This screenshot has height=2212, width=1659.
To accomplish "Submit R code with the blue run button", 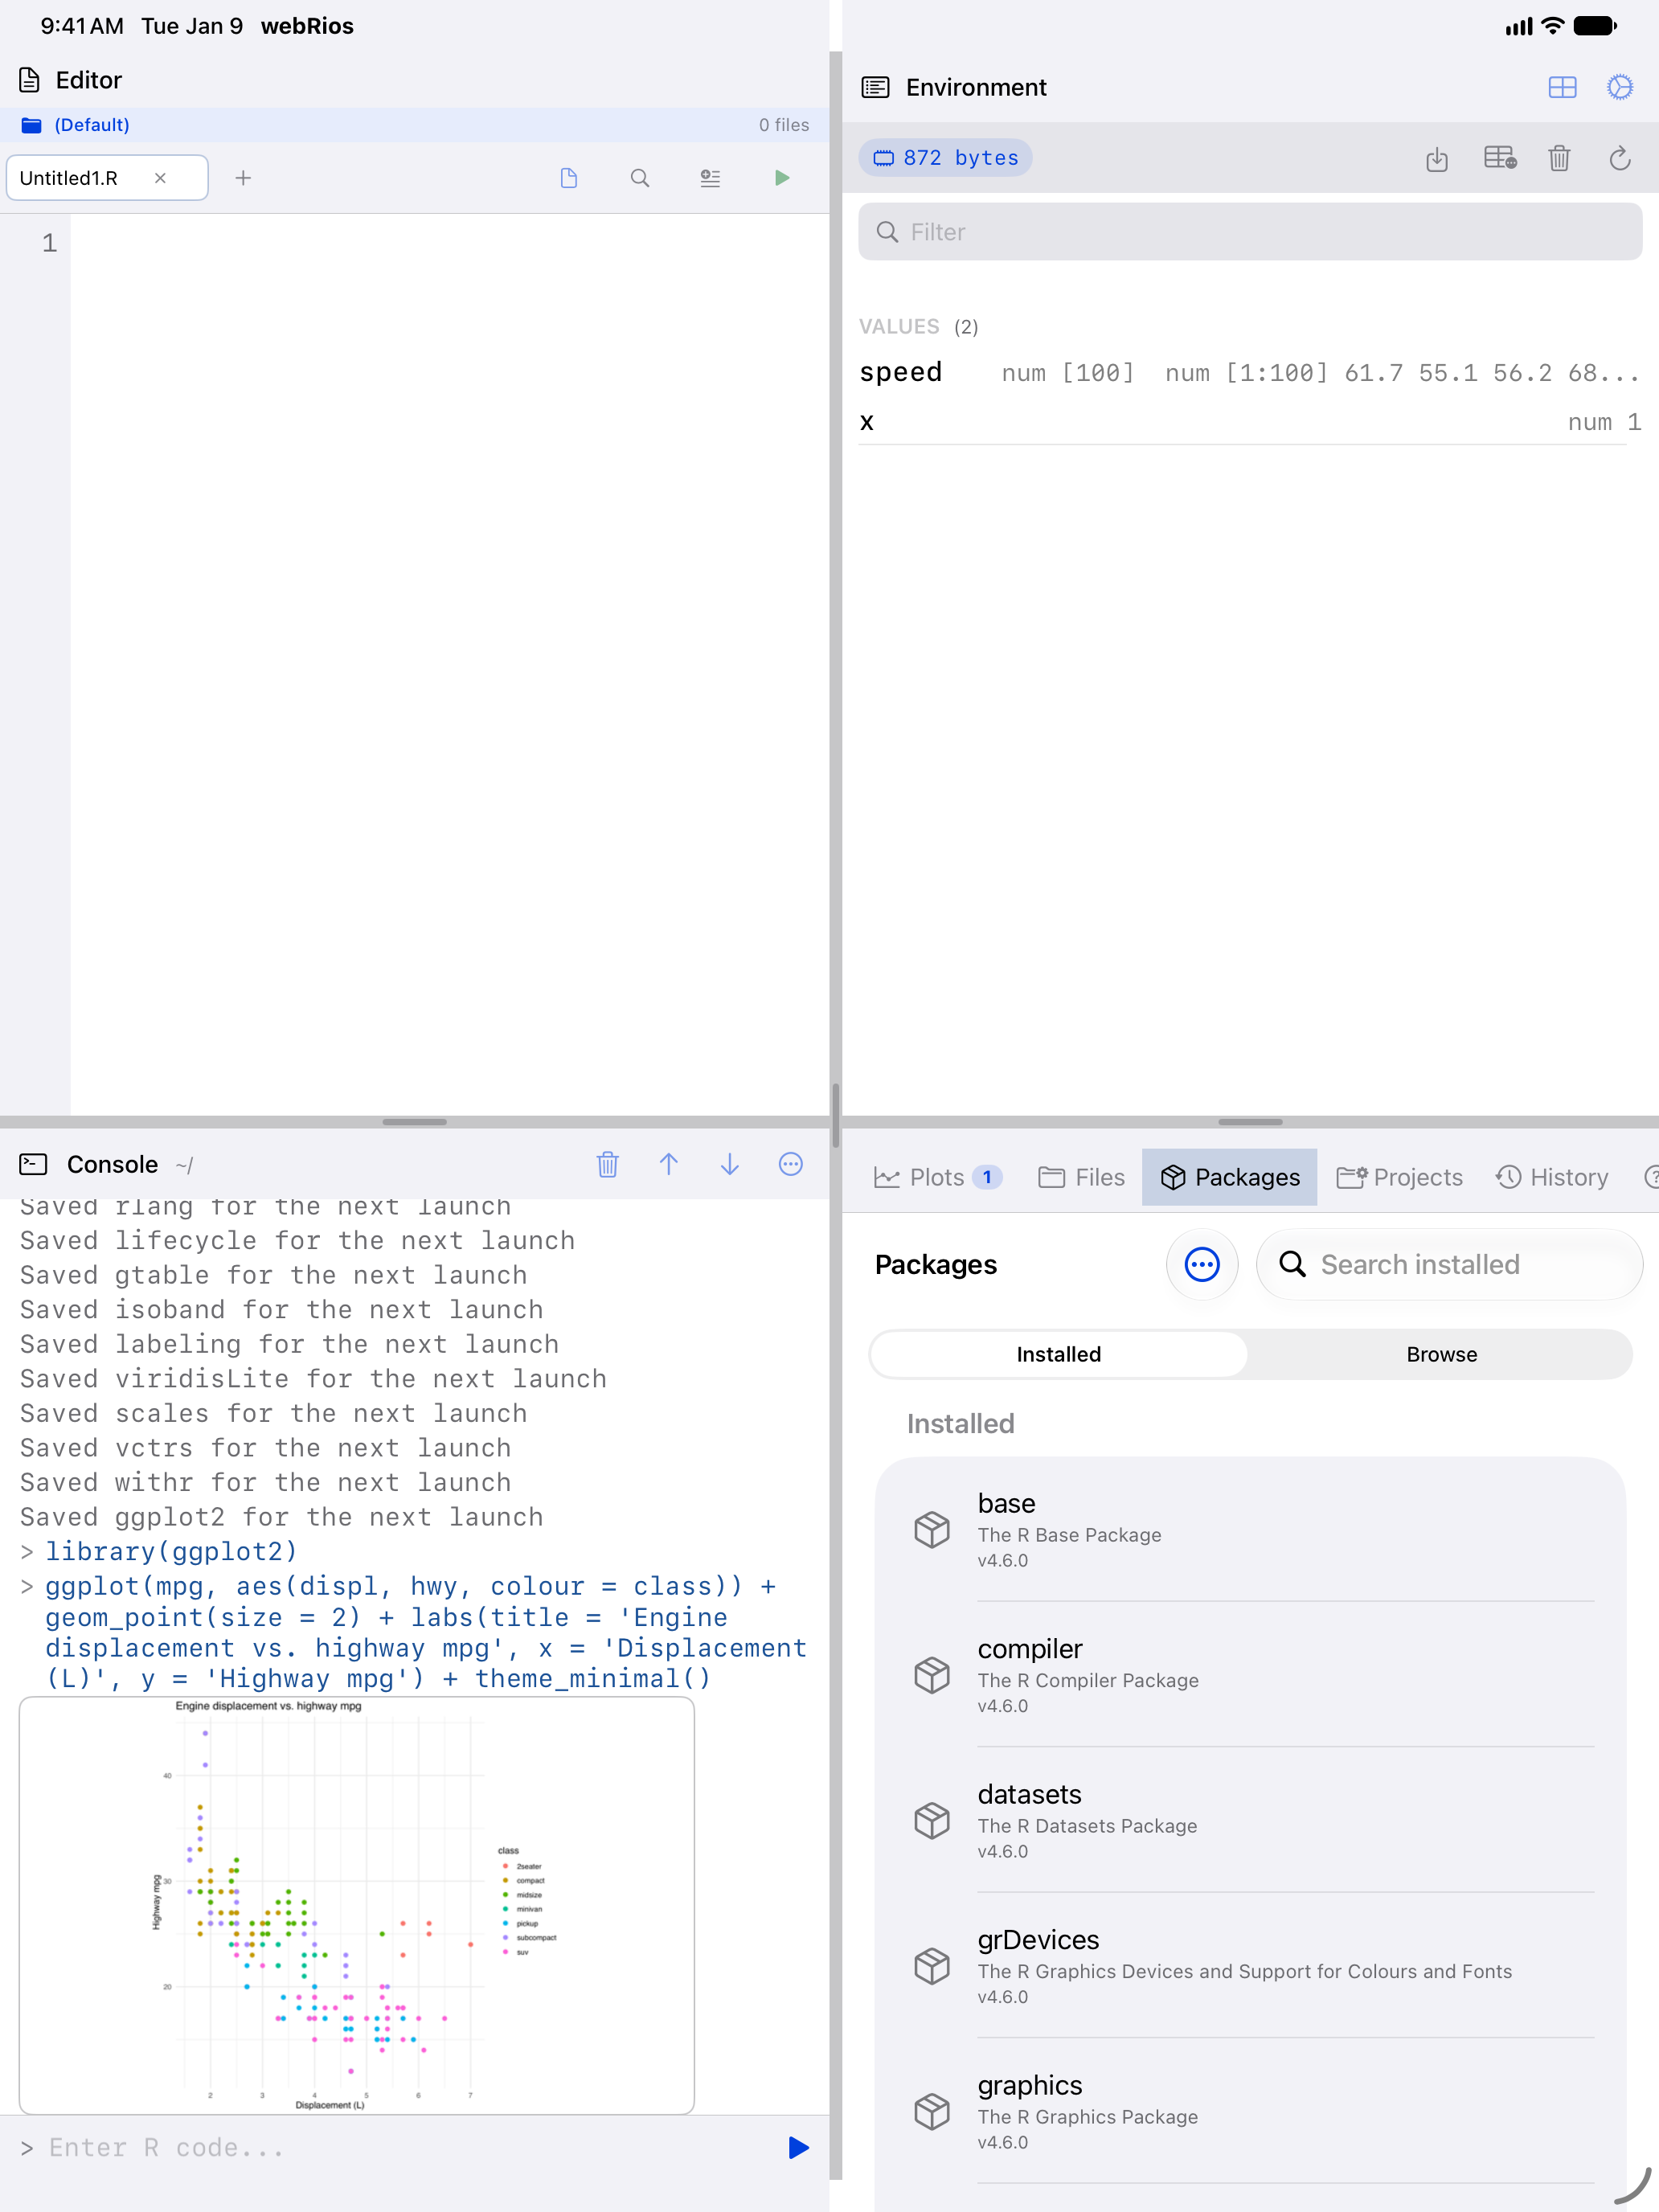I will [x=798, y=2148].
